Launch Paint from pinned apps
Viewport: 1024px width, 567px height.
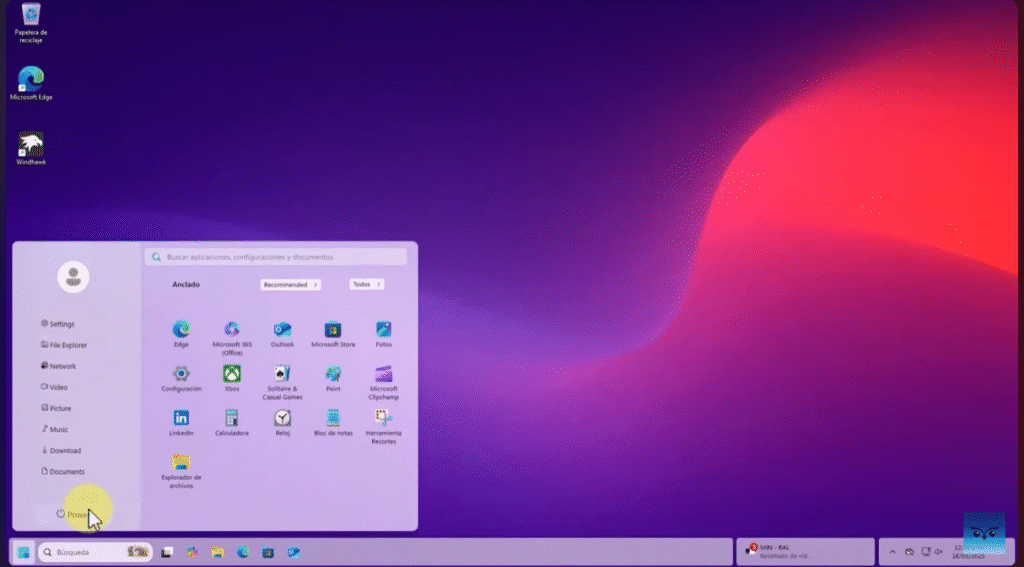pyautogui.click(x=333, y=375)
